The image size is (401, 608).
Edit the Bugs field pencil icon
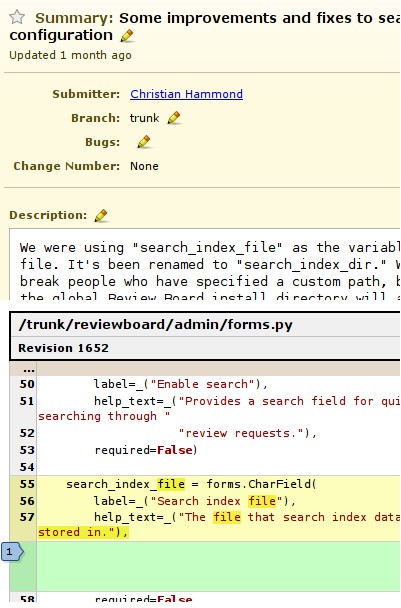tap(144, 142)
